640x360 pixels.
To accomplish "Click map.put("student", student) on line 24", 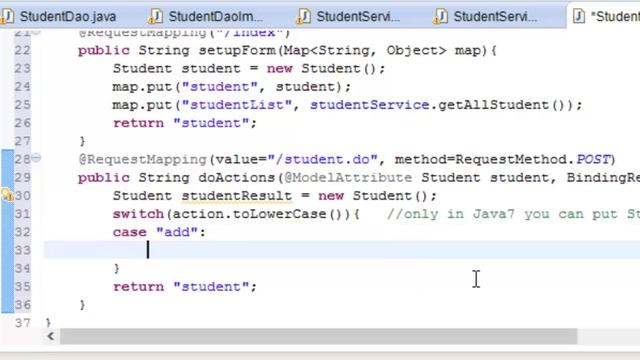I will tap(231, 87).
